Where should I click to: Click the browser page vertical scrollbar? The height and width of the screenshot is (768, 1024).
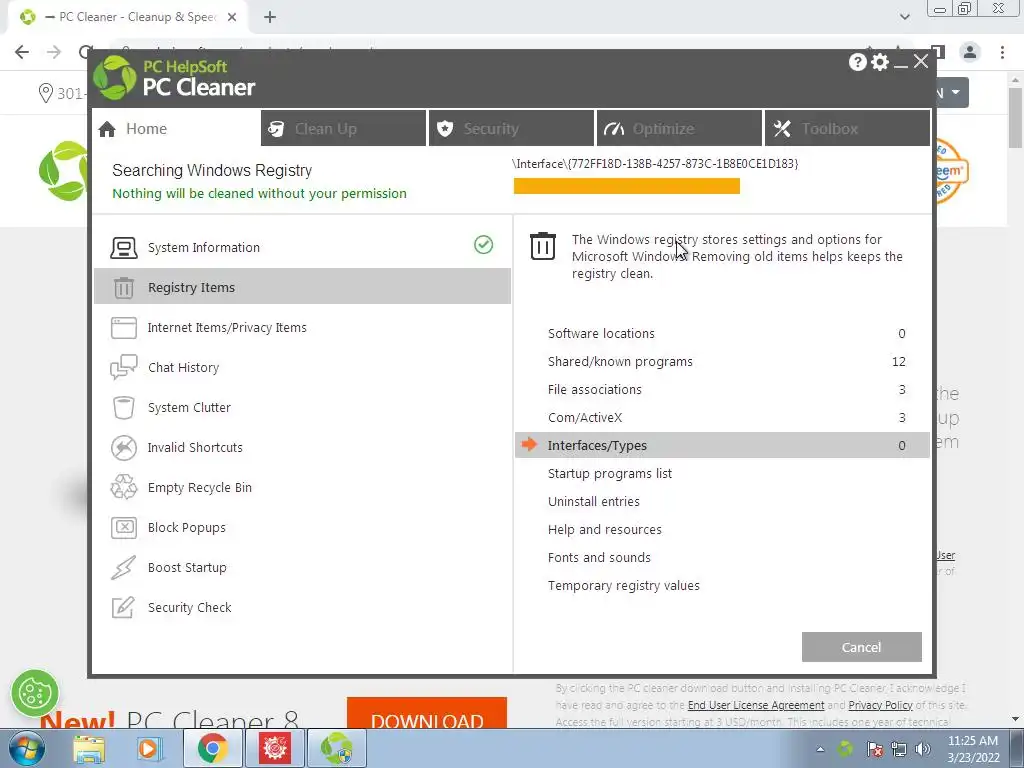1015,118
